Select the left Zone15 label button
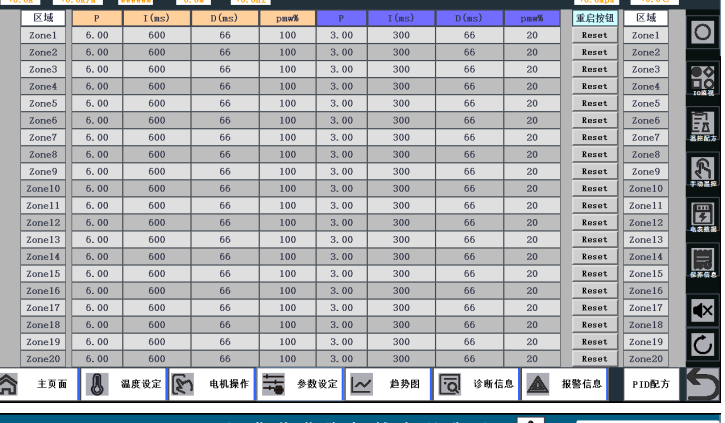 click(43, 273)
